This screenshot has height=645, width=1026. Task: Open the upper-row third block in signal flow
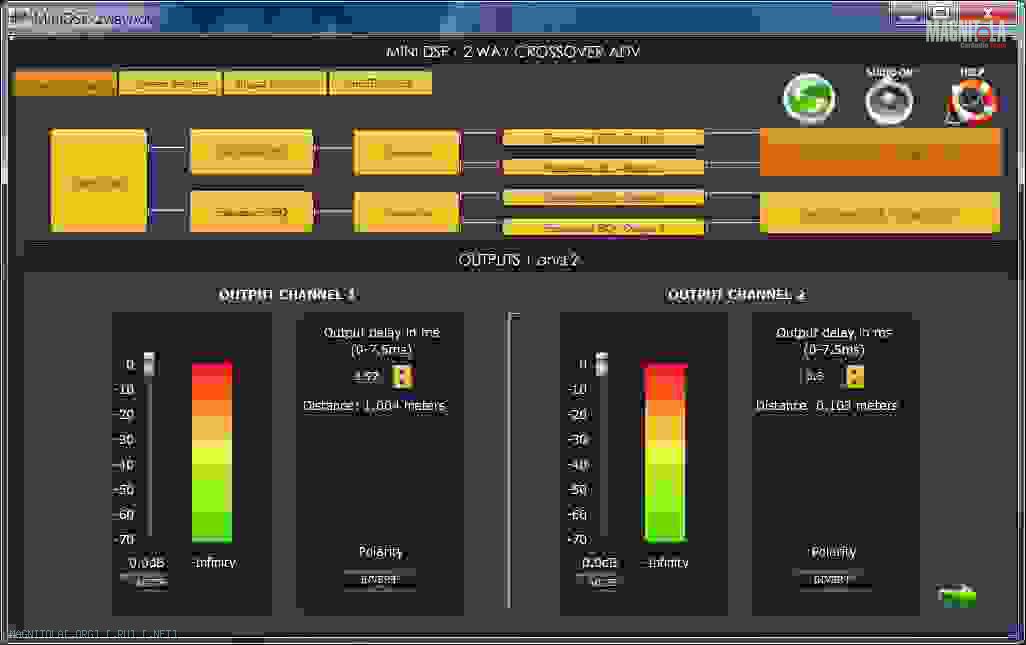(407, 152)
